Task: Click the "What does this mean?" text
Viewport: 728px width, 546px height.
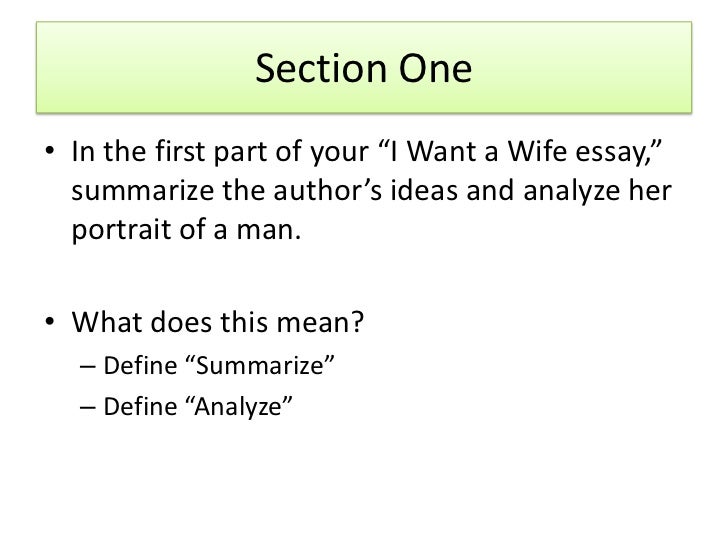Action: coord(217,321)
